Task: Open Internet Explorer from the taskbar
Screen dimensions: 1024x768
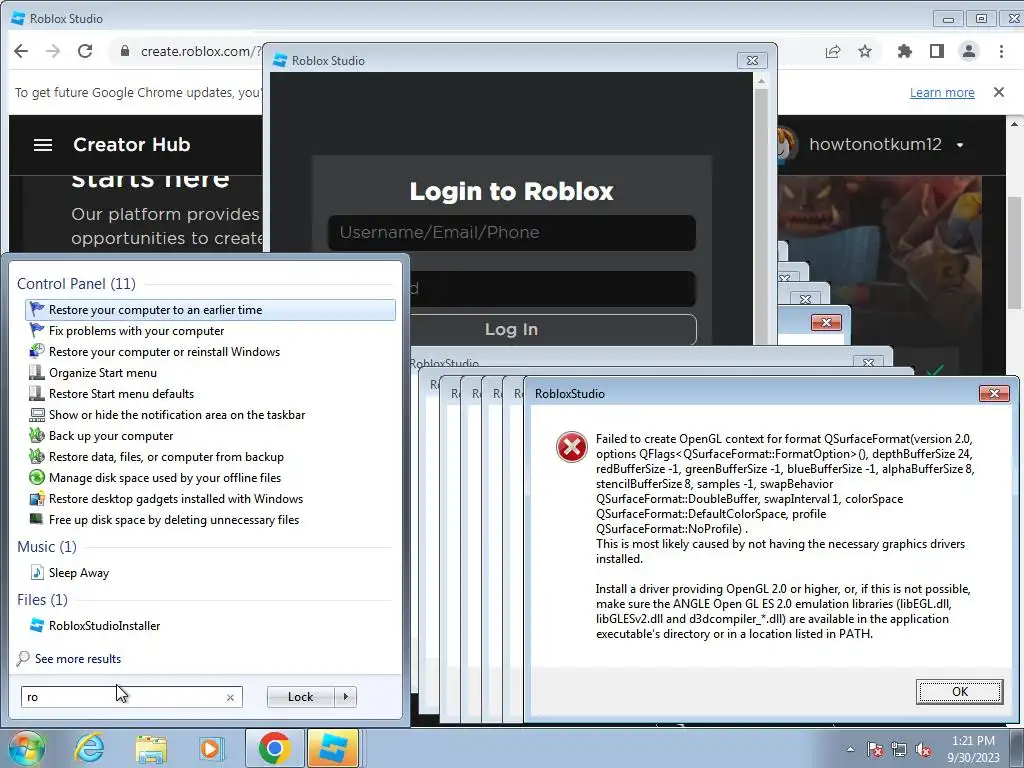Action: [x=89, y=748]
